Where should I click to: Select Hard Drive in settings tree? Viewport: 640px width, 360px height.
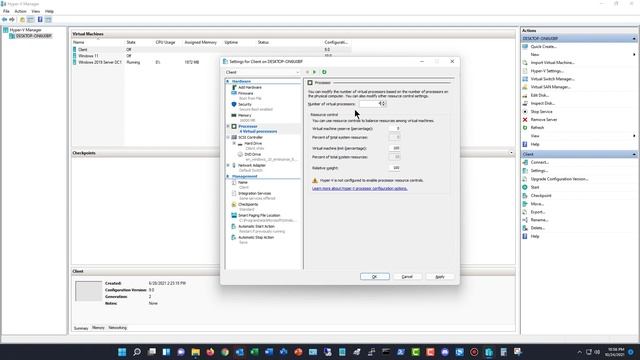point(253,144)
